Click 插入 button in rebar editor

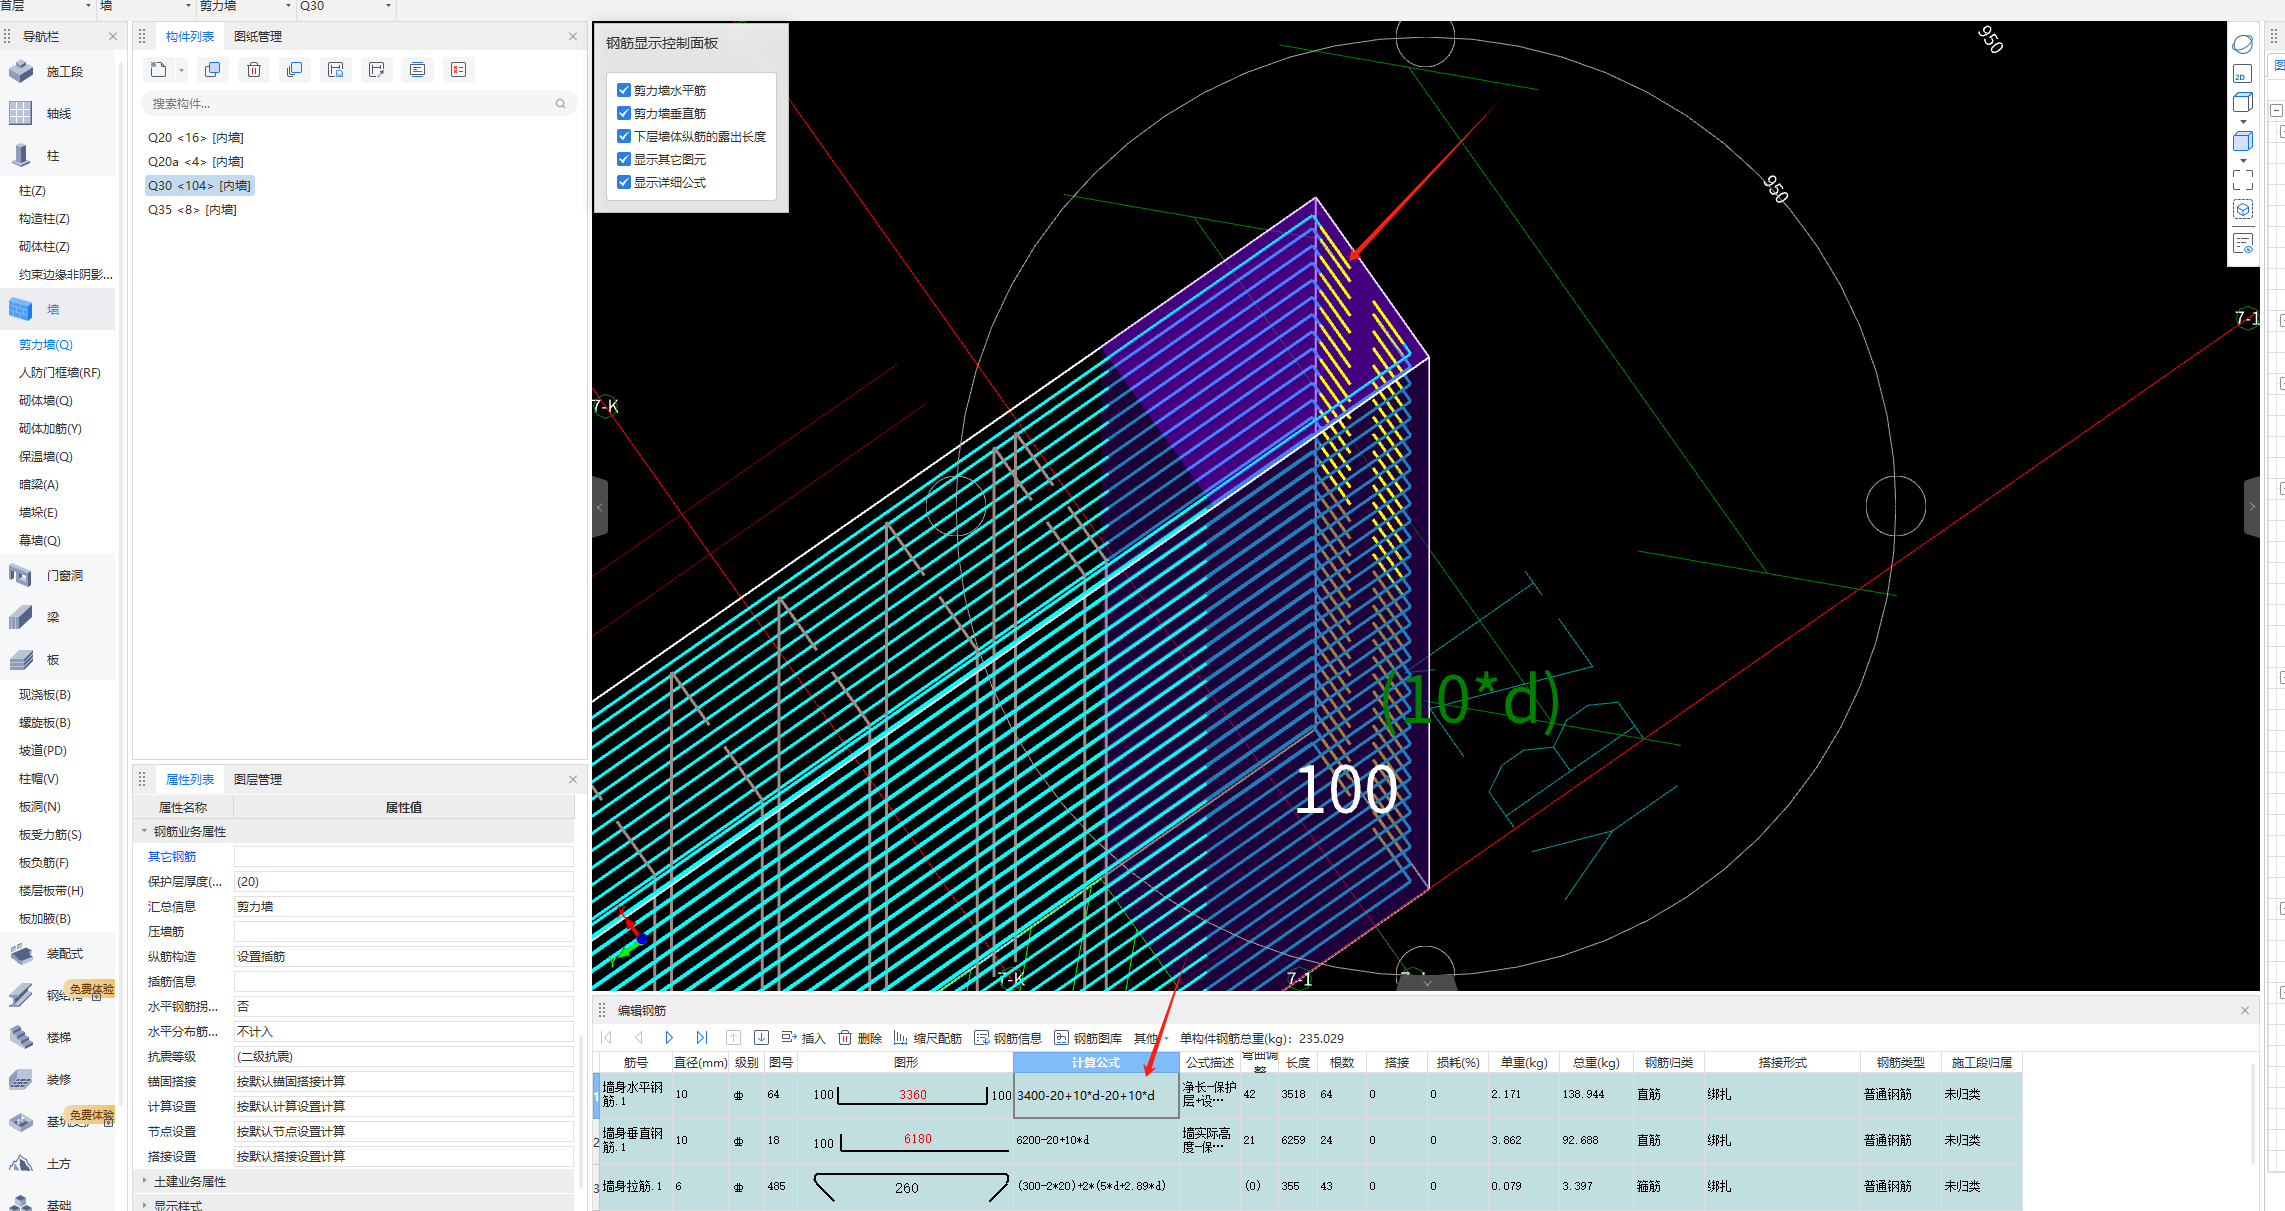(x=803, y=1038)
